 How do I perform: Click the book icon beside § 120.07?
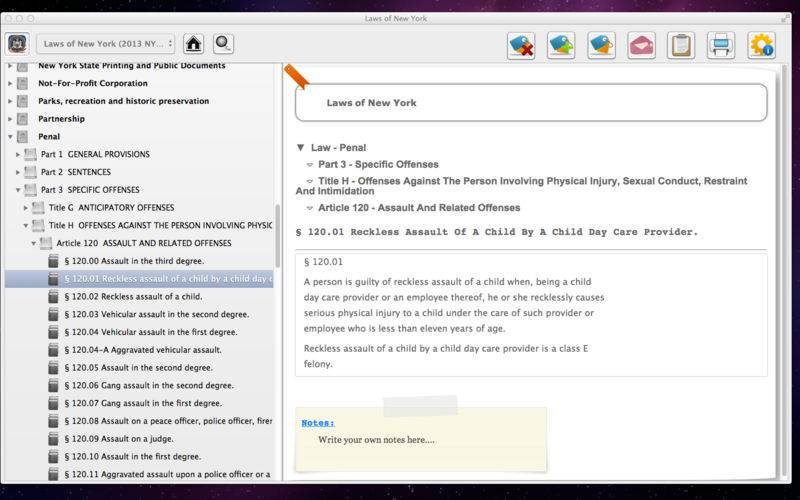[x=54, y=404]
